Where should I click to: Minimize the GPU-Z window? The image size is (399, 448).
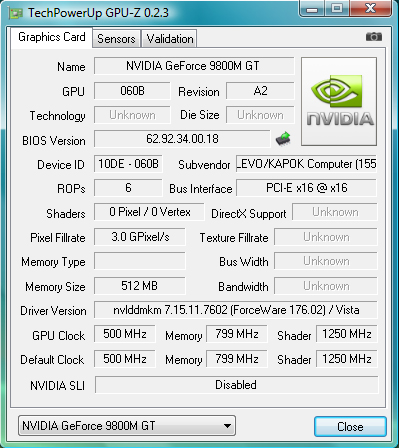(312, 8)
